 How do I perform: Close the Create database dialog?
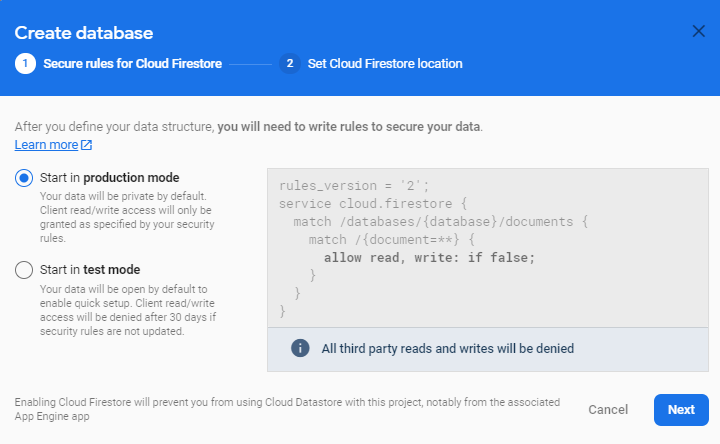698,31
